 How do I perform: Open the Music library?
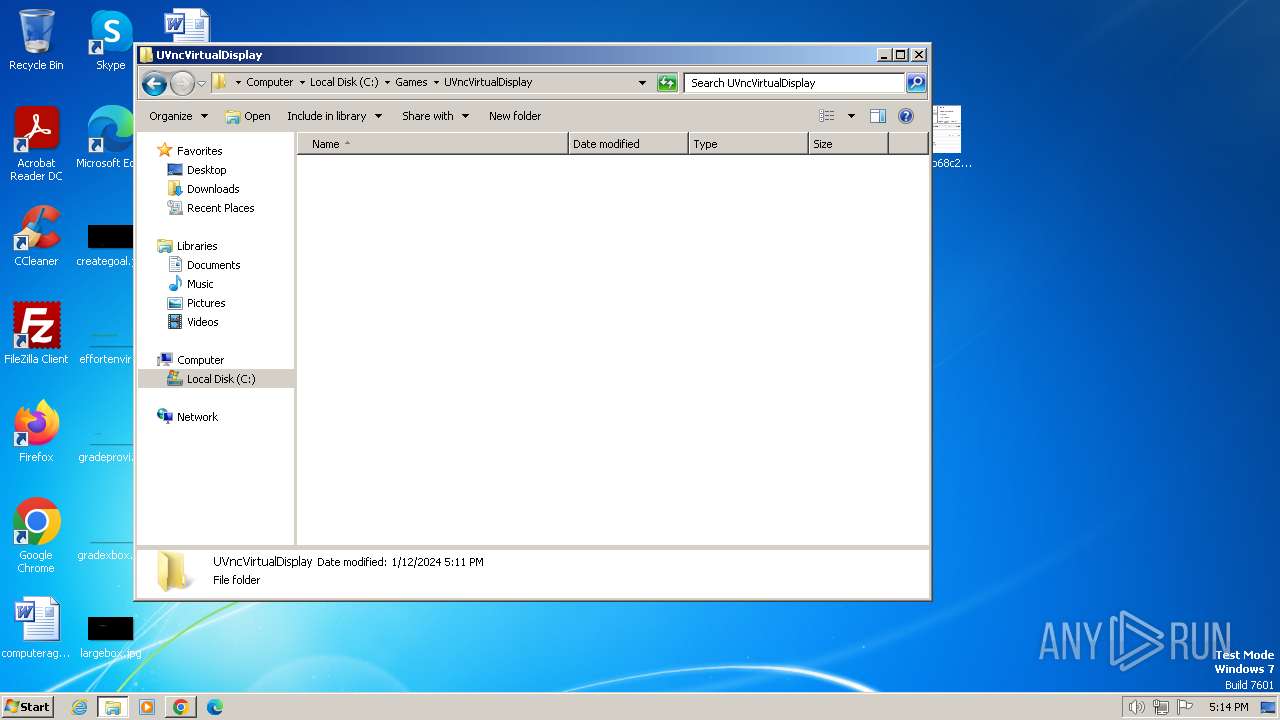[200, 284]
